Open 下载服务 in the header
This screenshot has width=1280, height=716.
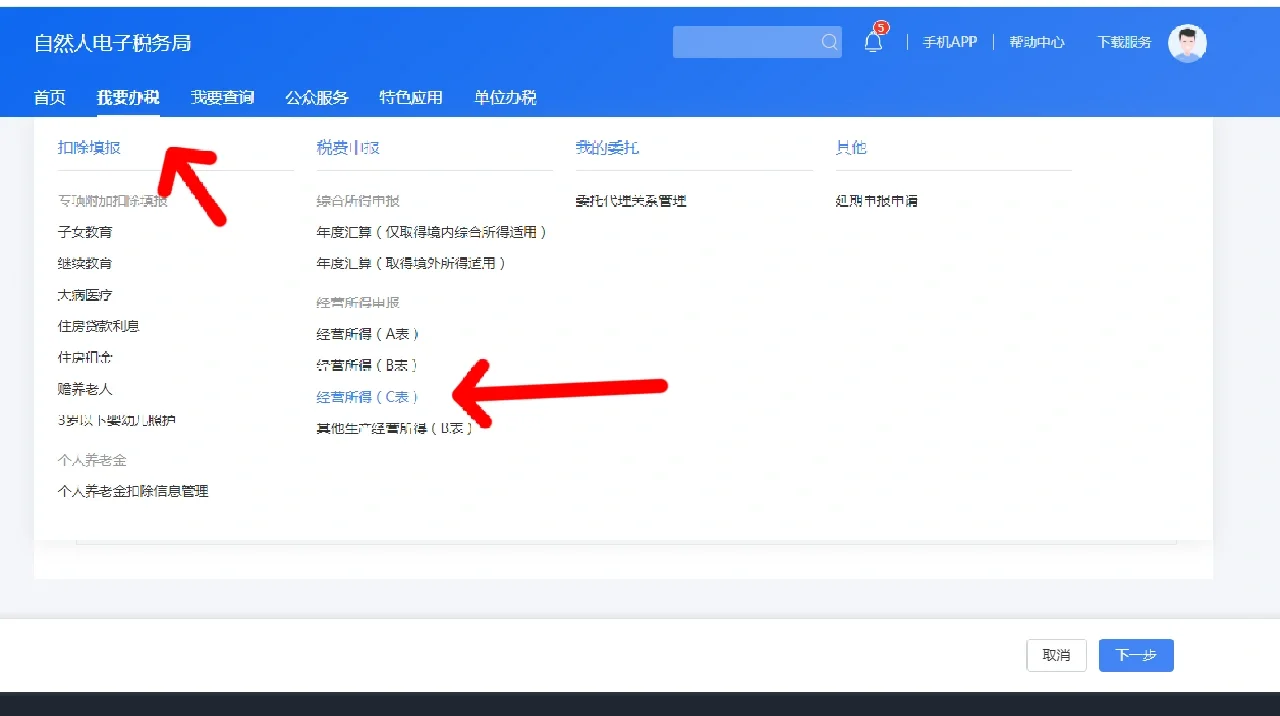point(1124,42)
